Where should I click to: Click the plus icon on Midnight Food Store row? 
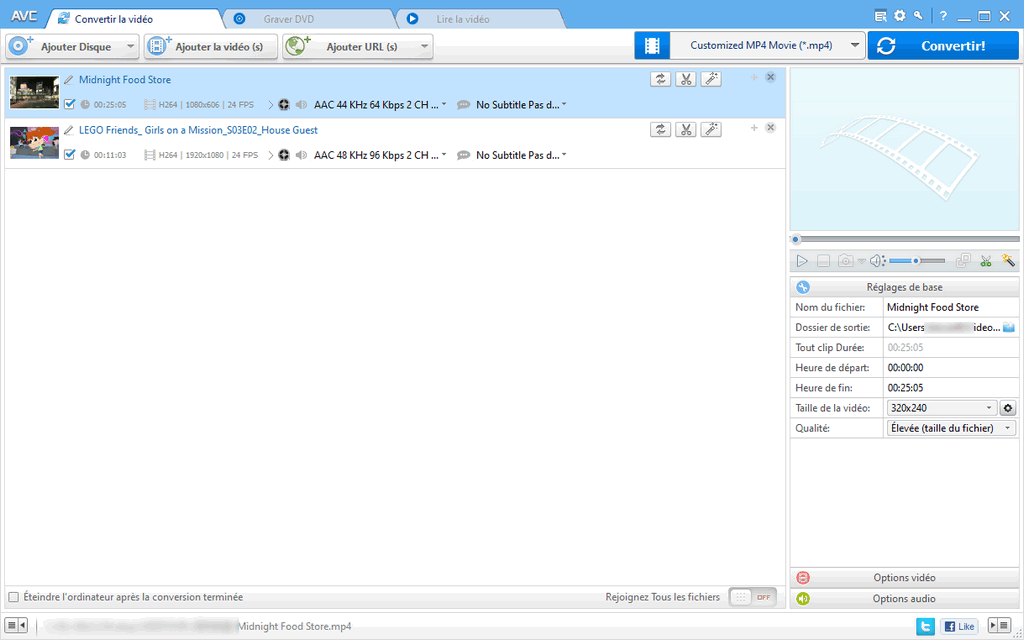click(x=754, y=77)
